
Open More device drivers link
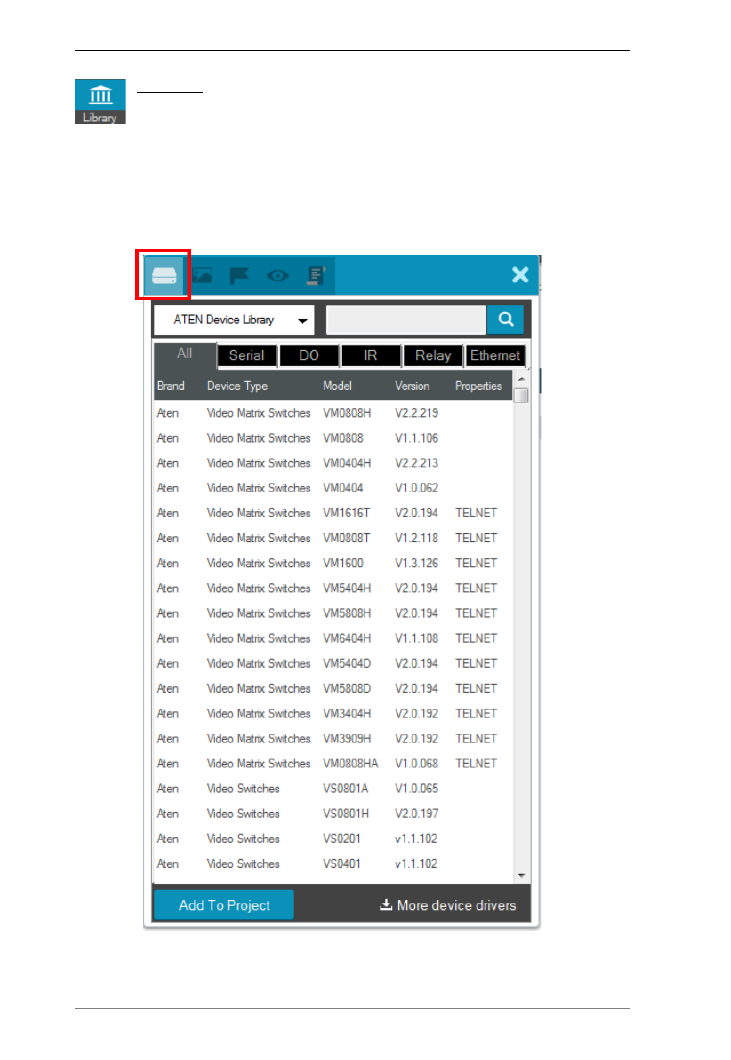448,905
